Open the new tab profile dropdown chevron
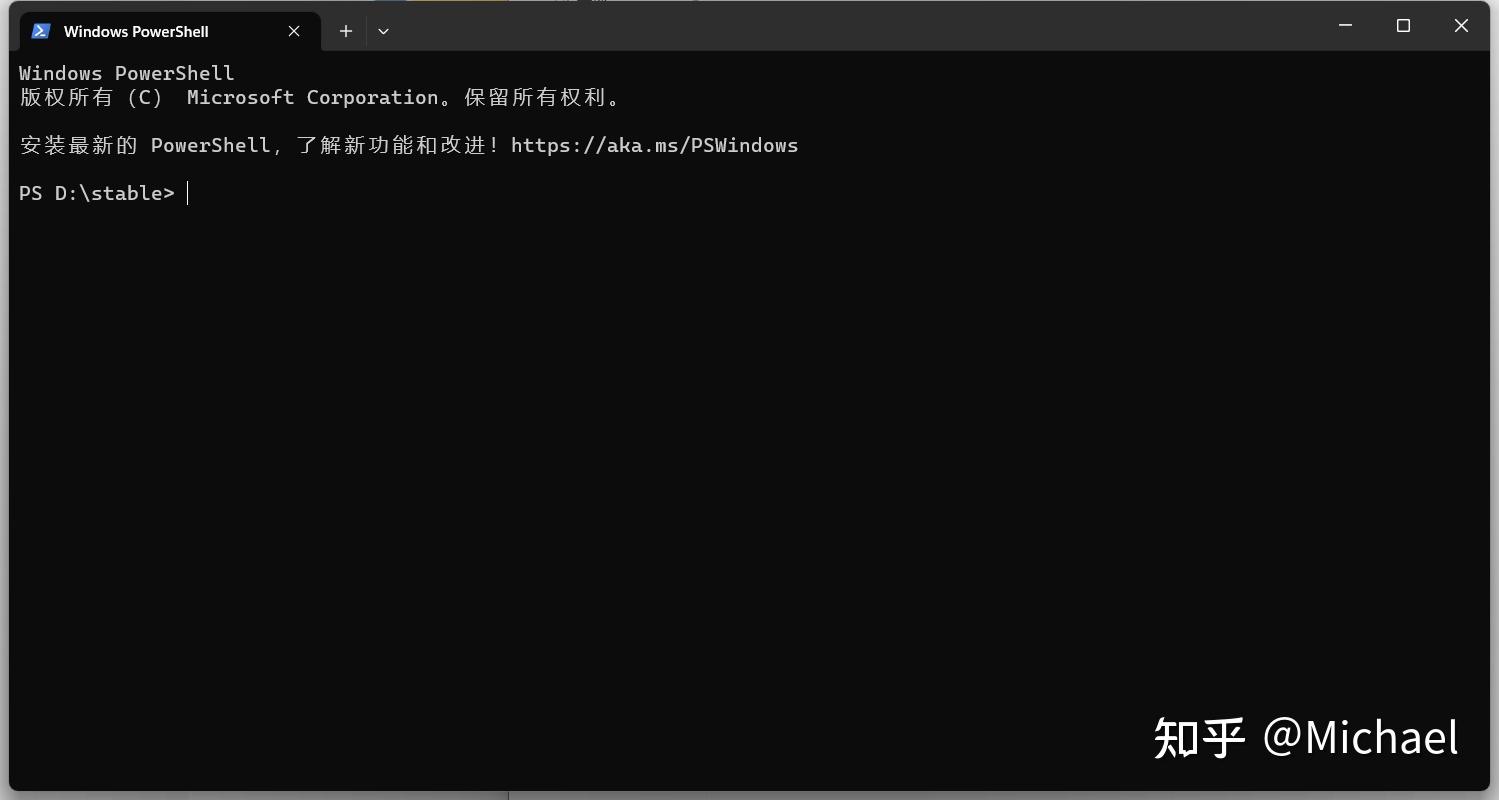1499x800 pixels. (x=384, y=31)
